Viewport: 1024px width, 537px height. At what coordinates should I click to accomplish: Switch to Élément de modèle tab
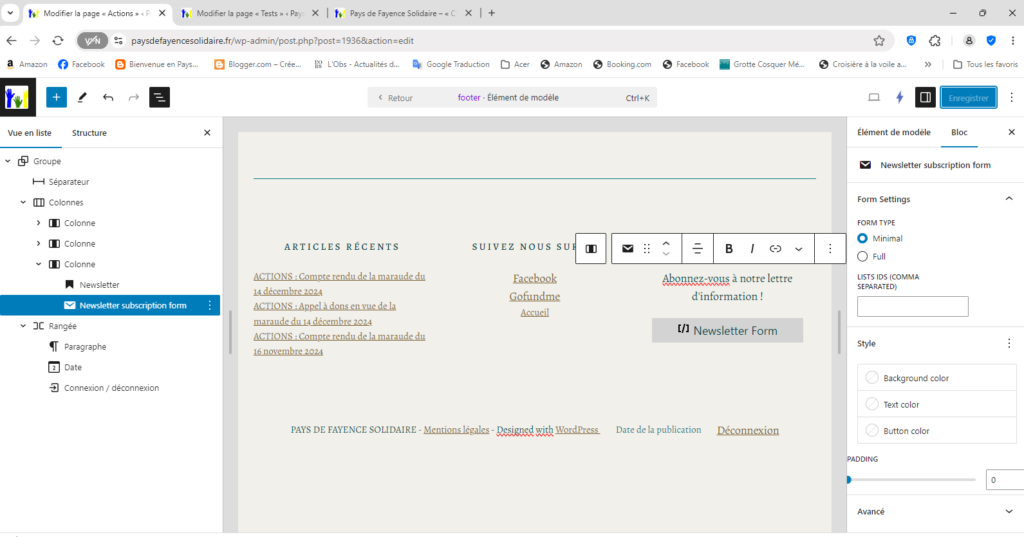tap(895, 133)
